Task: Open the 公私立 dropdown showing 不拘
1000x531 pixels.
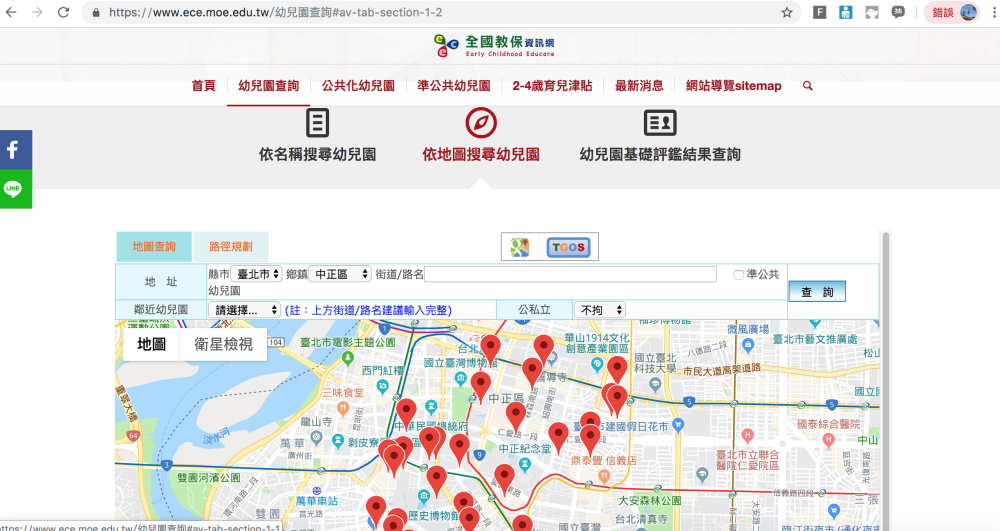Action: click(599, 310)
